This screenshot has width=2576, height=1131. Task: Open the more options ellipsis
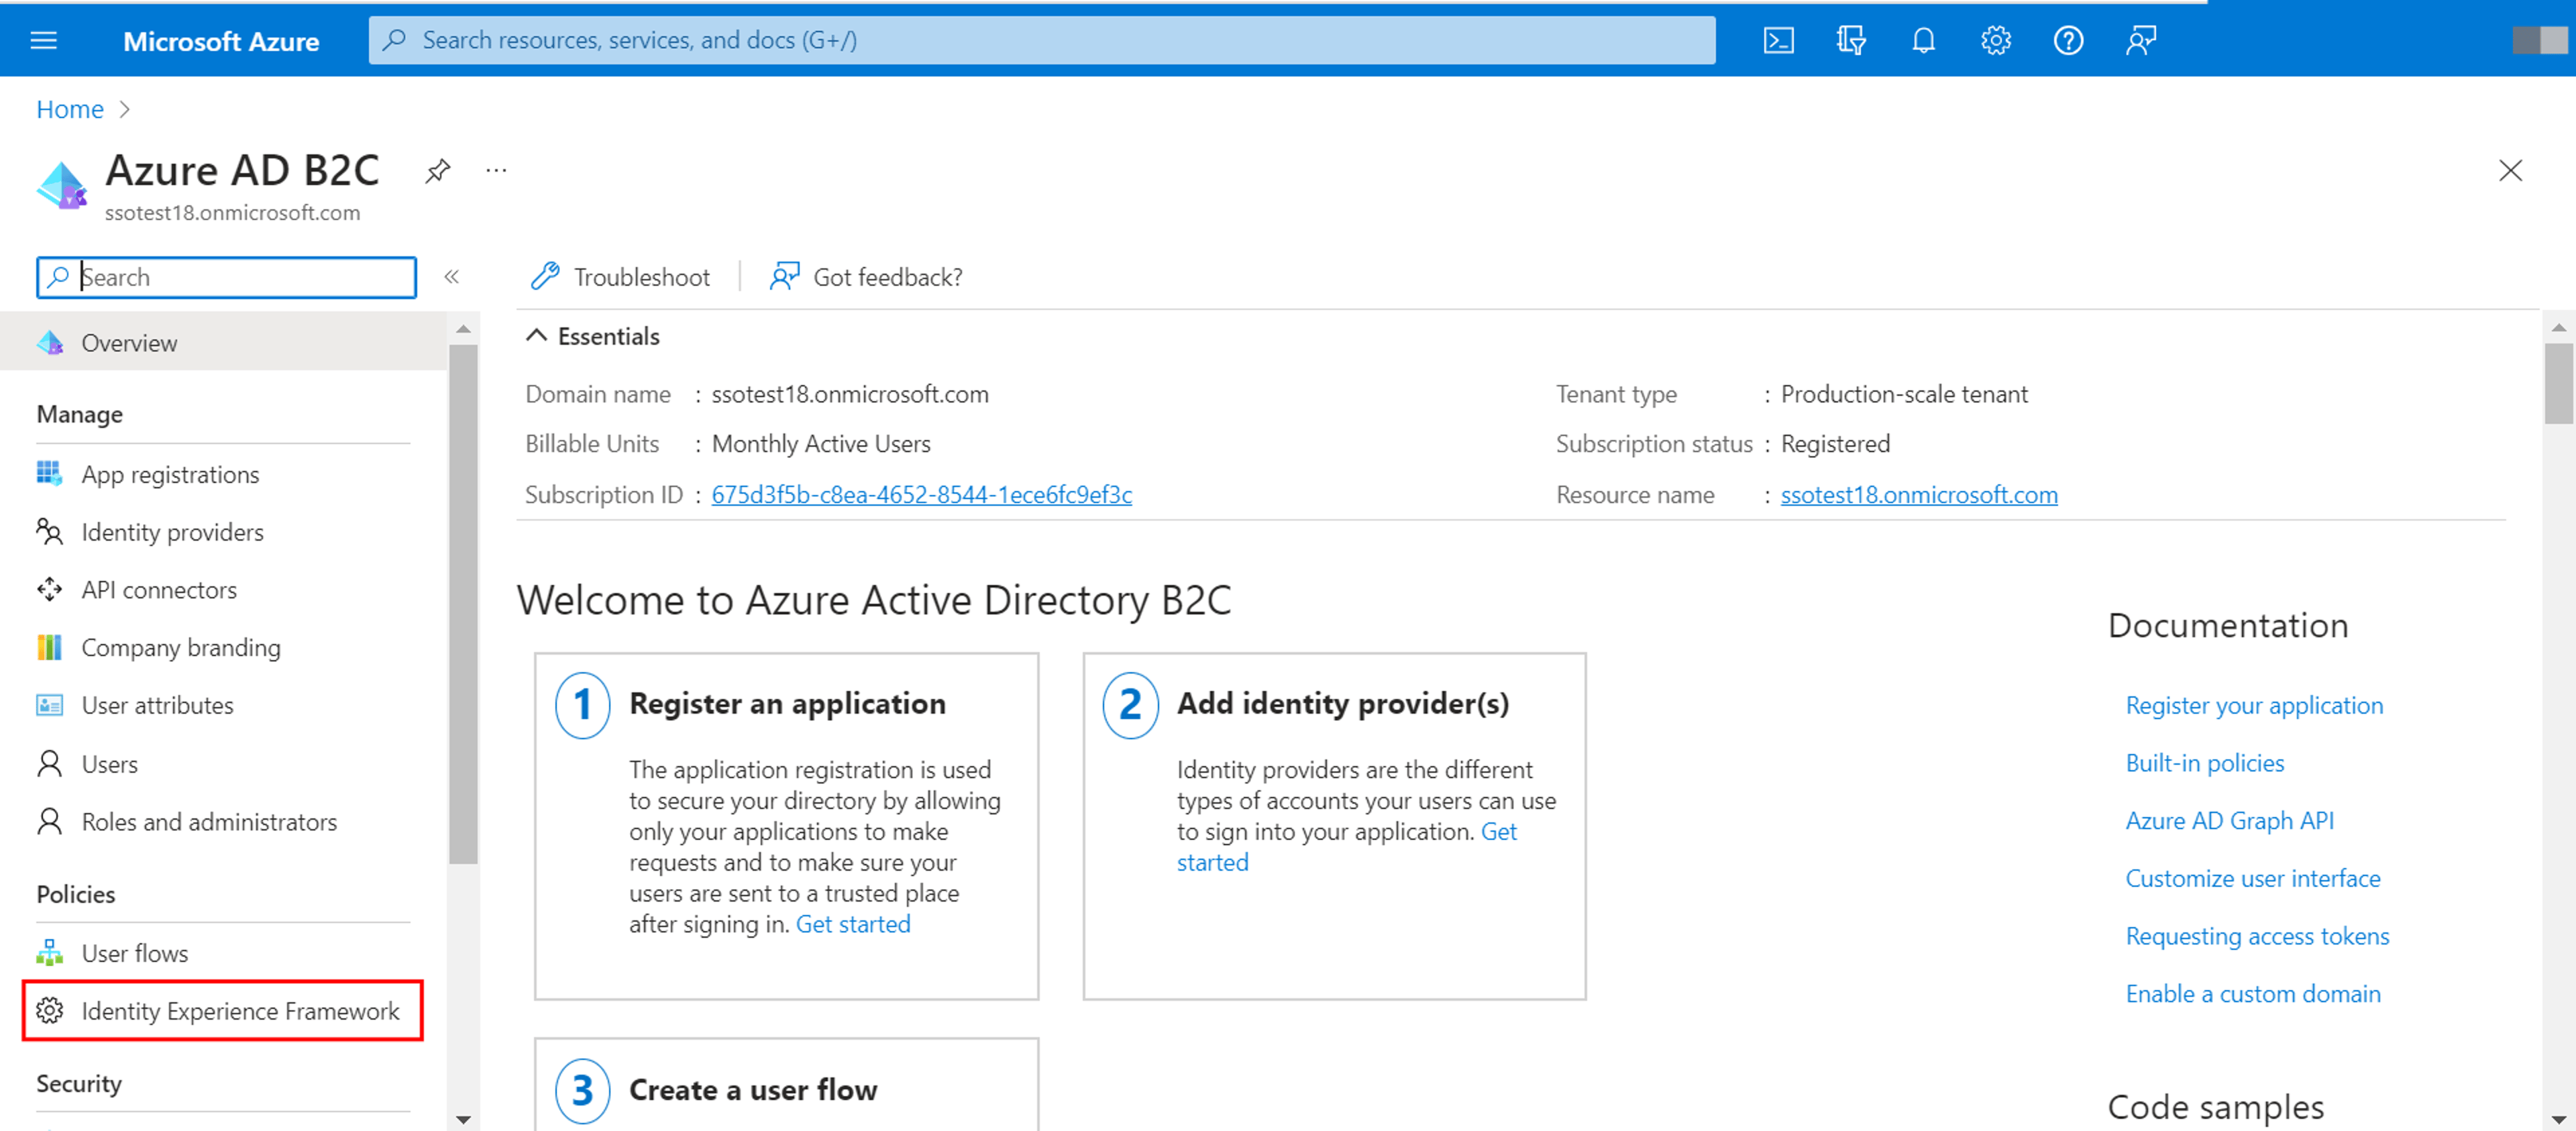pyautogui.click(x=496, y=171)
